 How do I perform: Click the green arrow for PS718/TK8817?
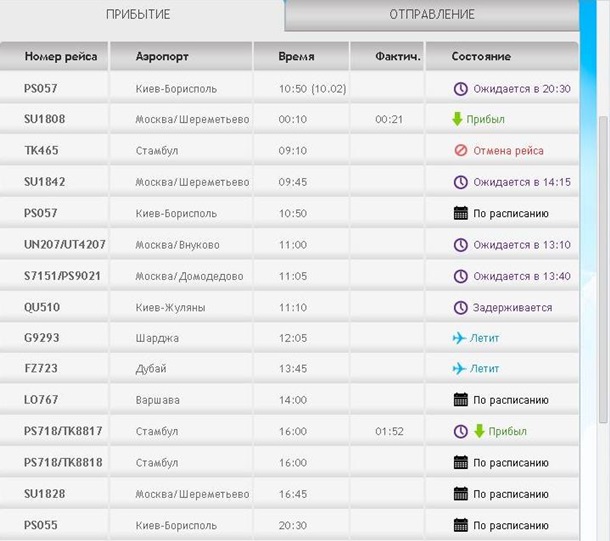[479, 431]
